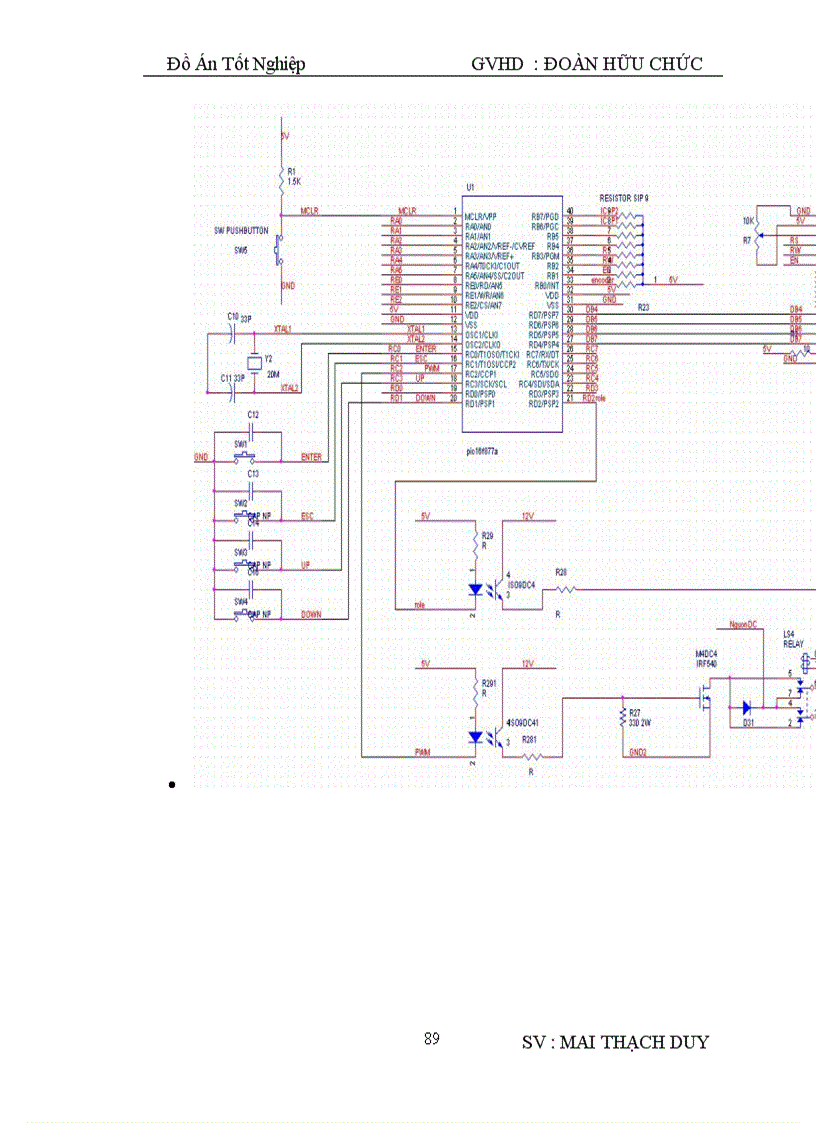Click the SV : MAI THẠCH DUY footer text
The image size is (816, 1123).
(x=615, y=1042)
